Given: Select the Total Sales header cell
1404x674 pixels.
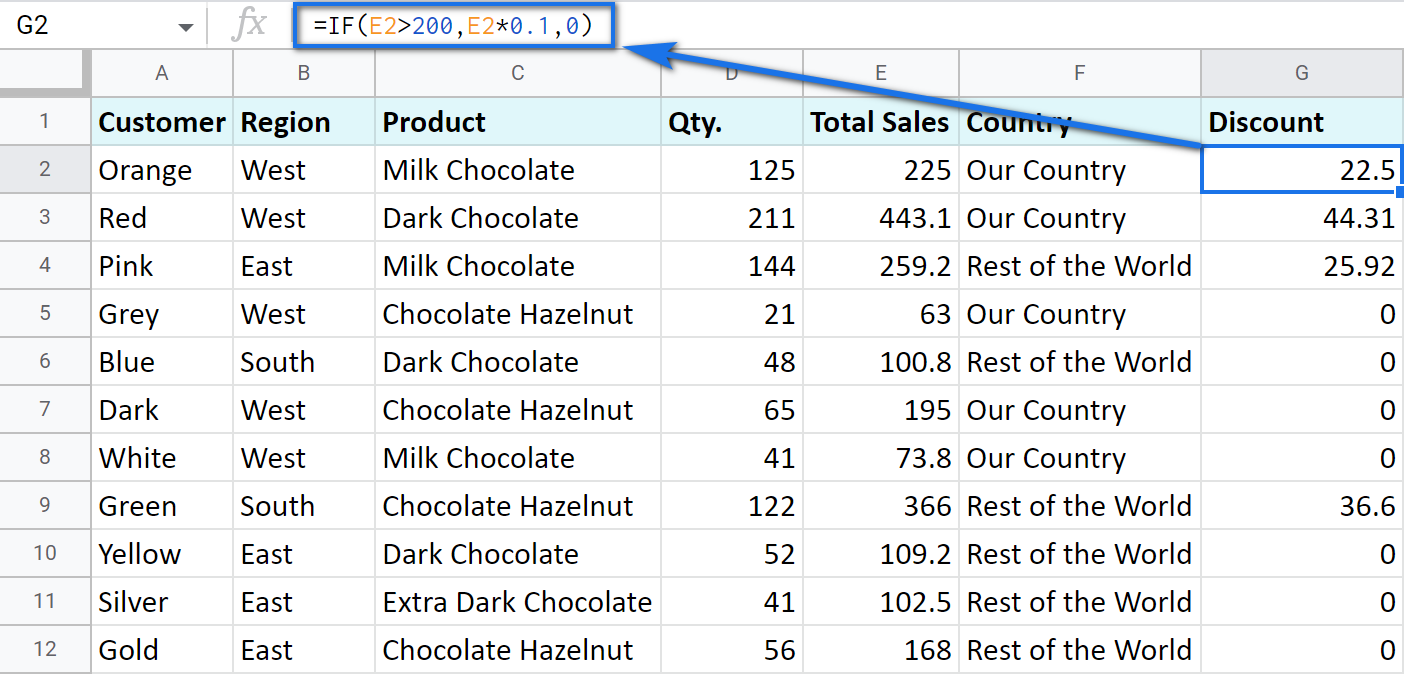Looking at the screenshot, I should pyautogui.click(x=879, y=121).
